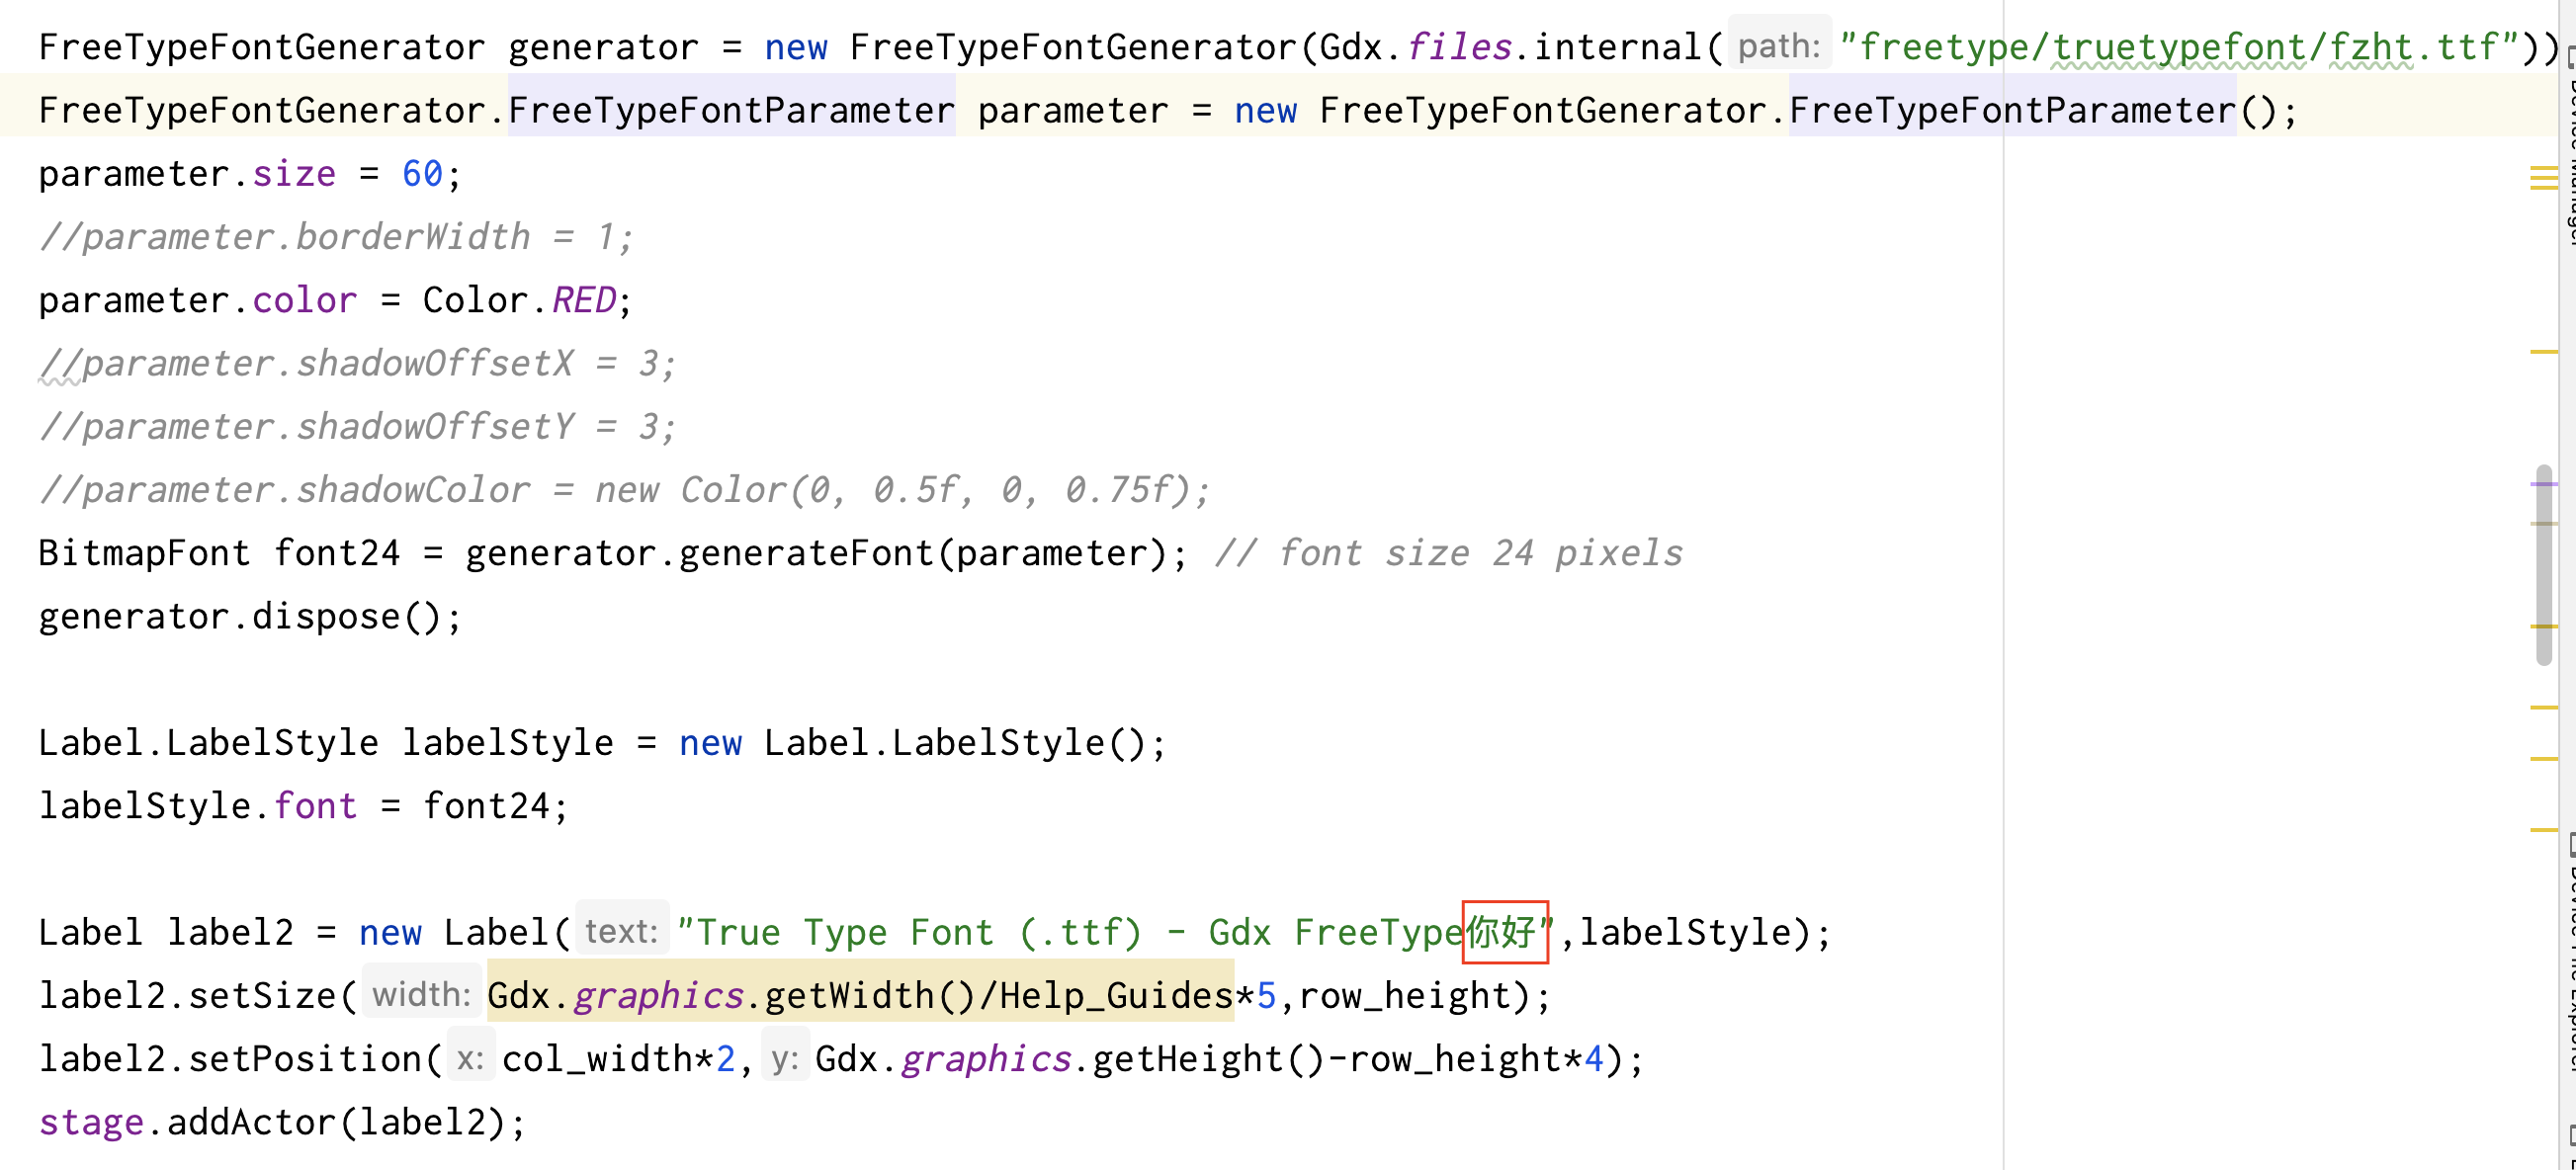
Task: Click the lowest yellow warning stripe marker
Action: tap(2543, 830)
